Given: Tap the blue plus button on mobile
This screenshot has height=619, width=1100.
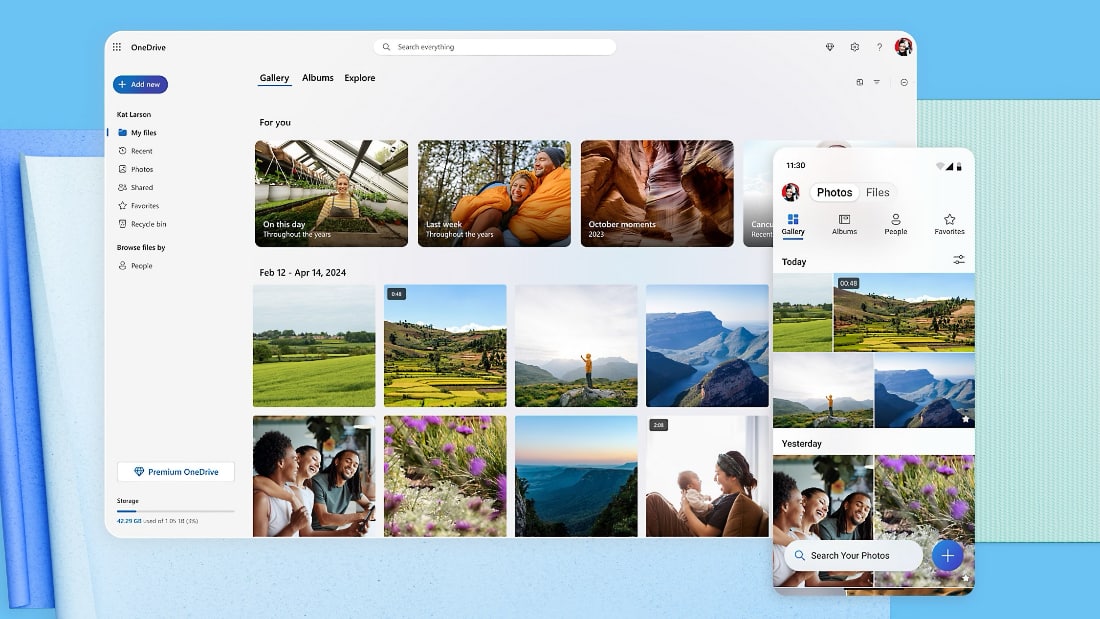Looking at the screenshot, I should pyautogui.click(x=947, y=555).
